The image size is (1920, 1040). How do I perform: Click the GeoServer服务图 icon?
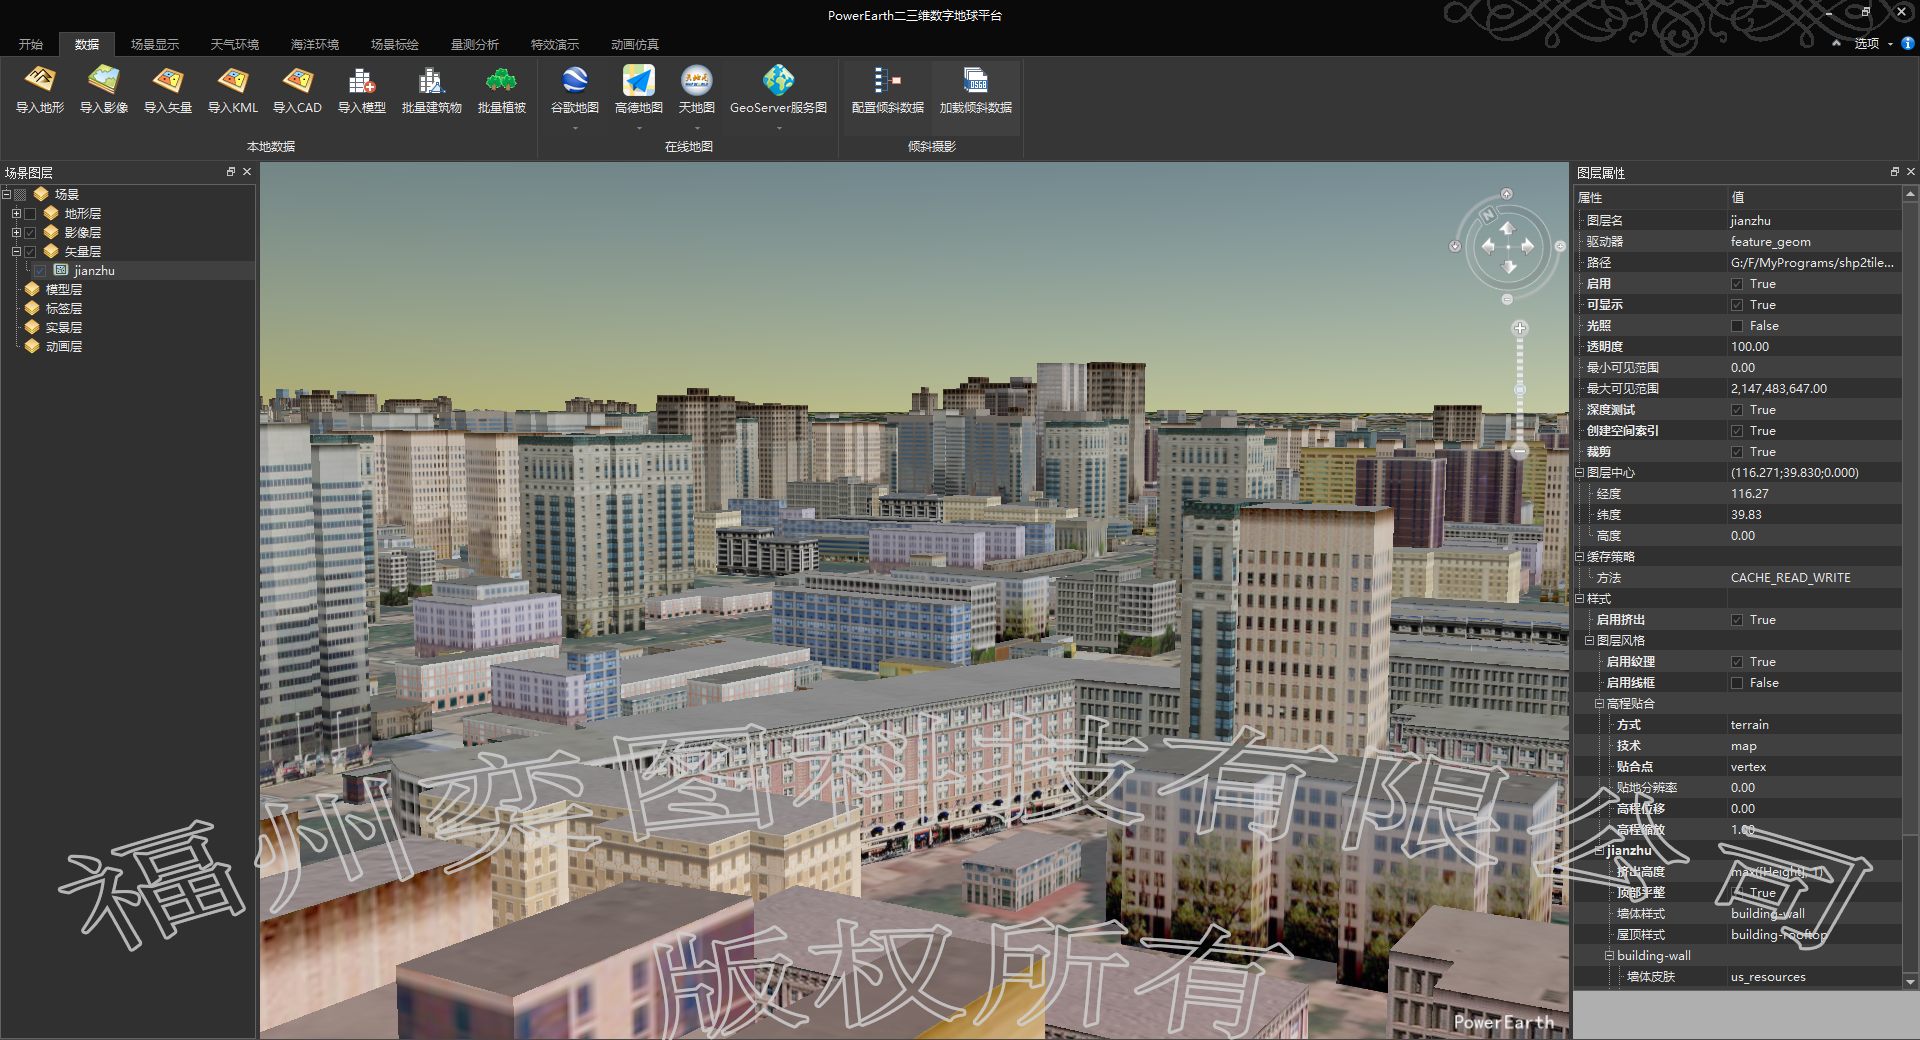(778, 80)
